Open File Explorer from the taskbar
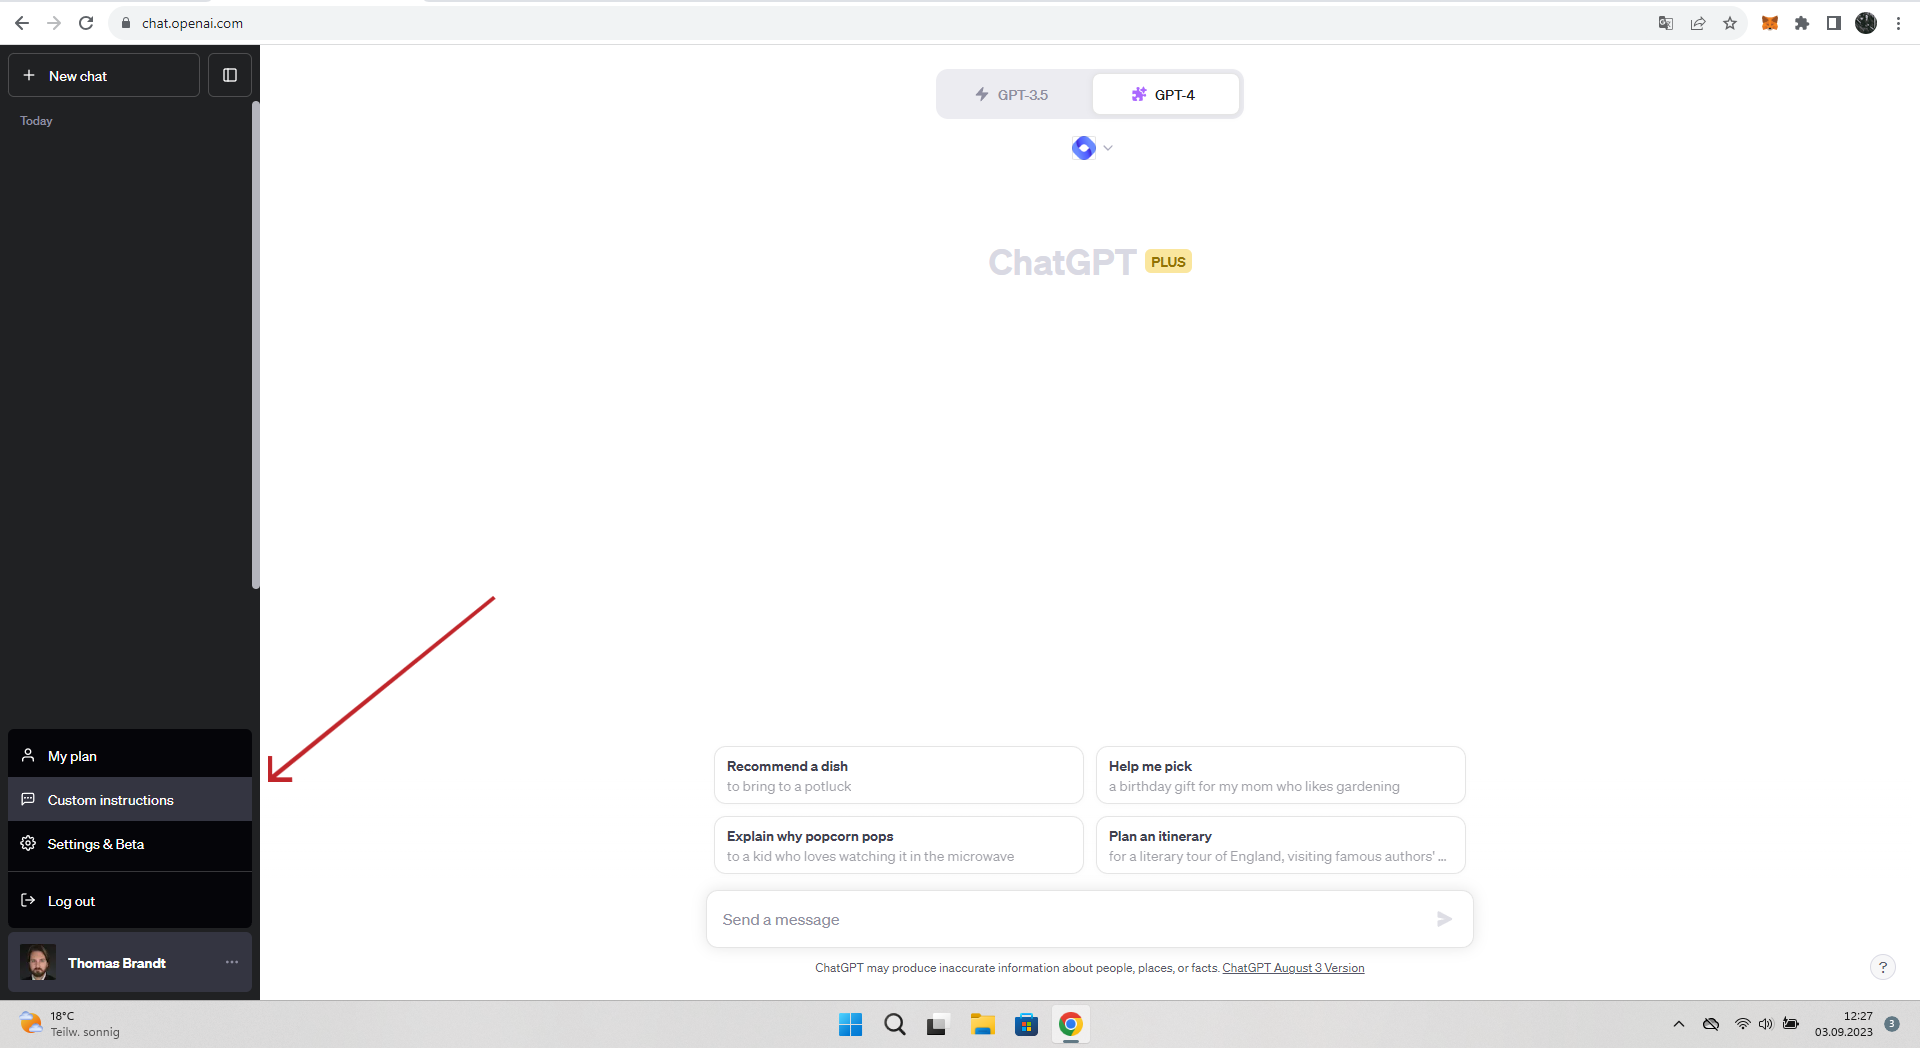 tap(982, 1025)
